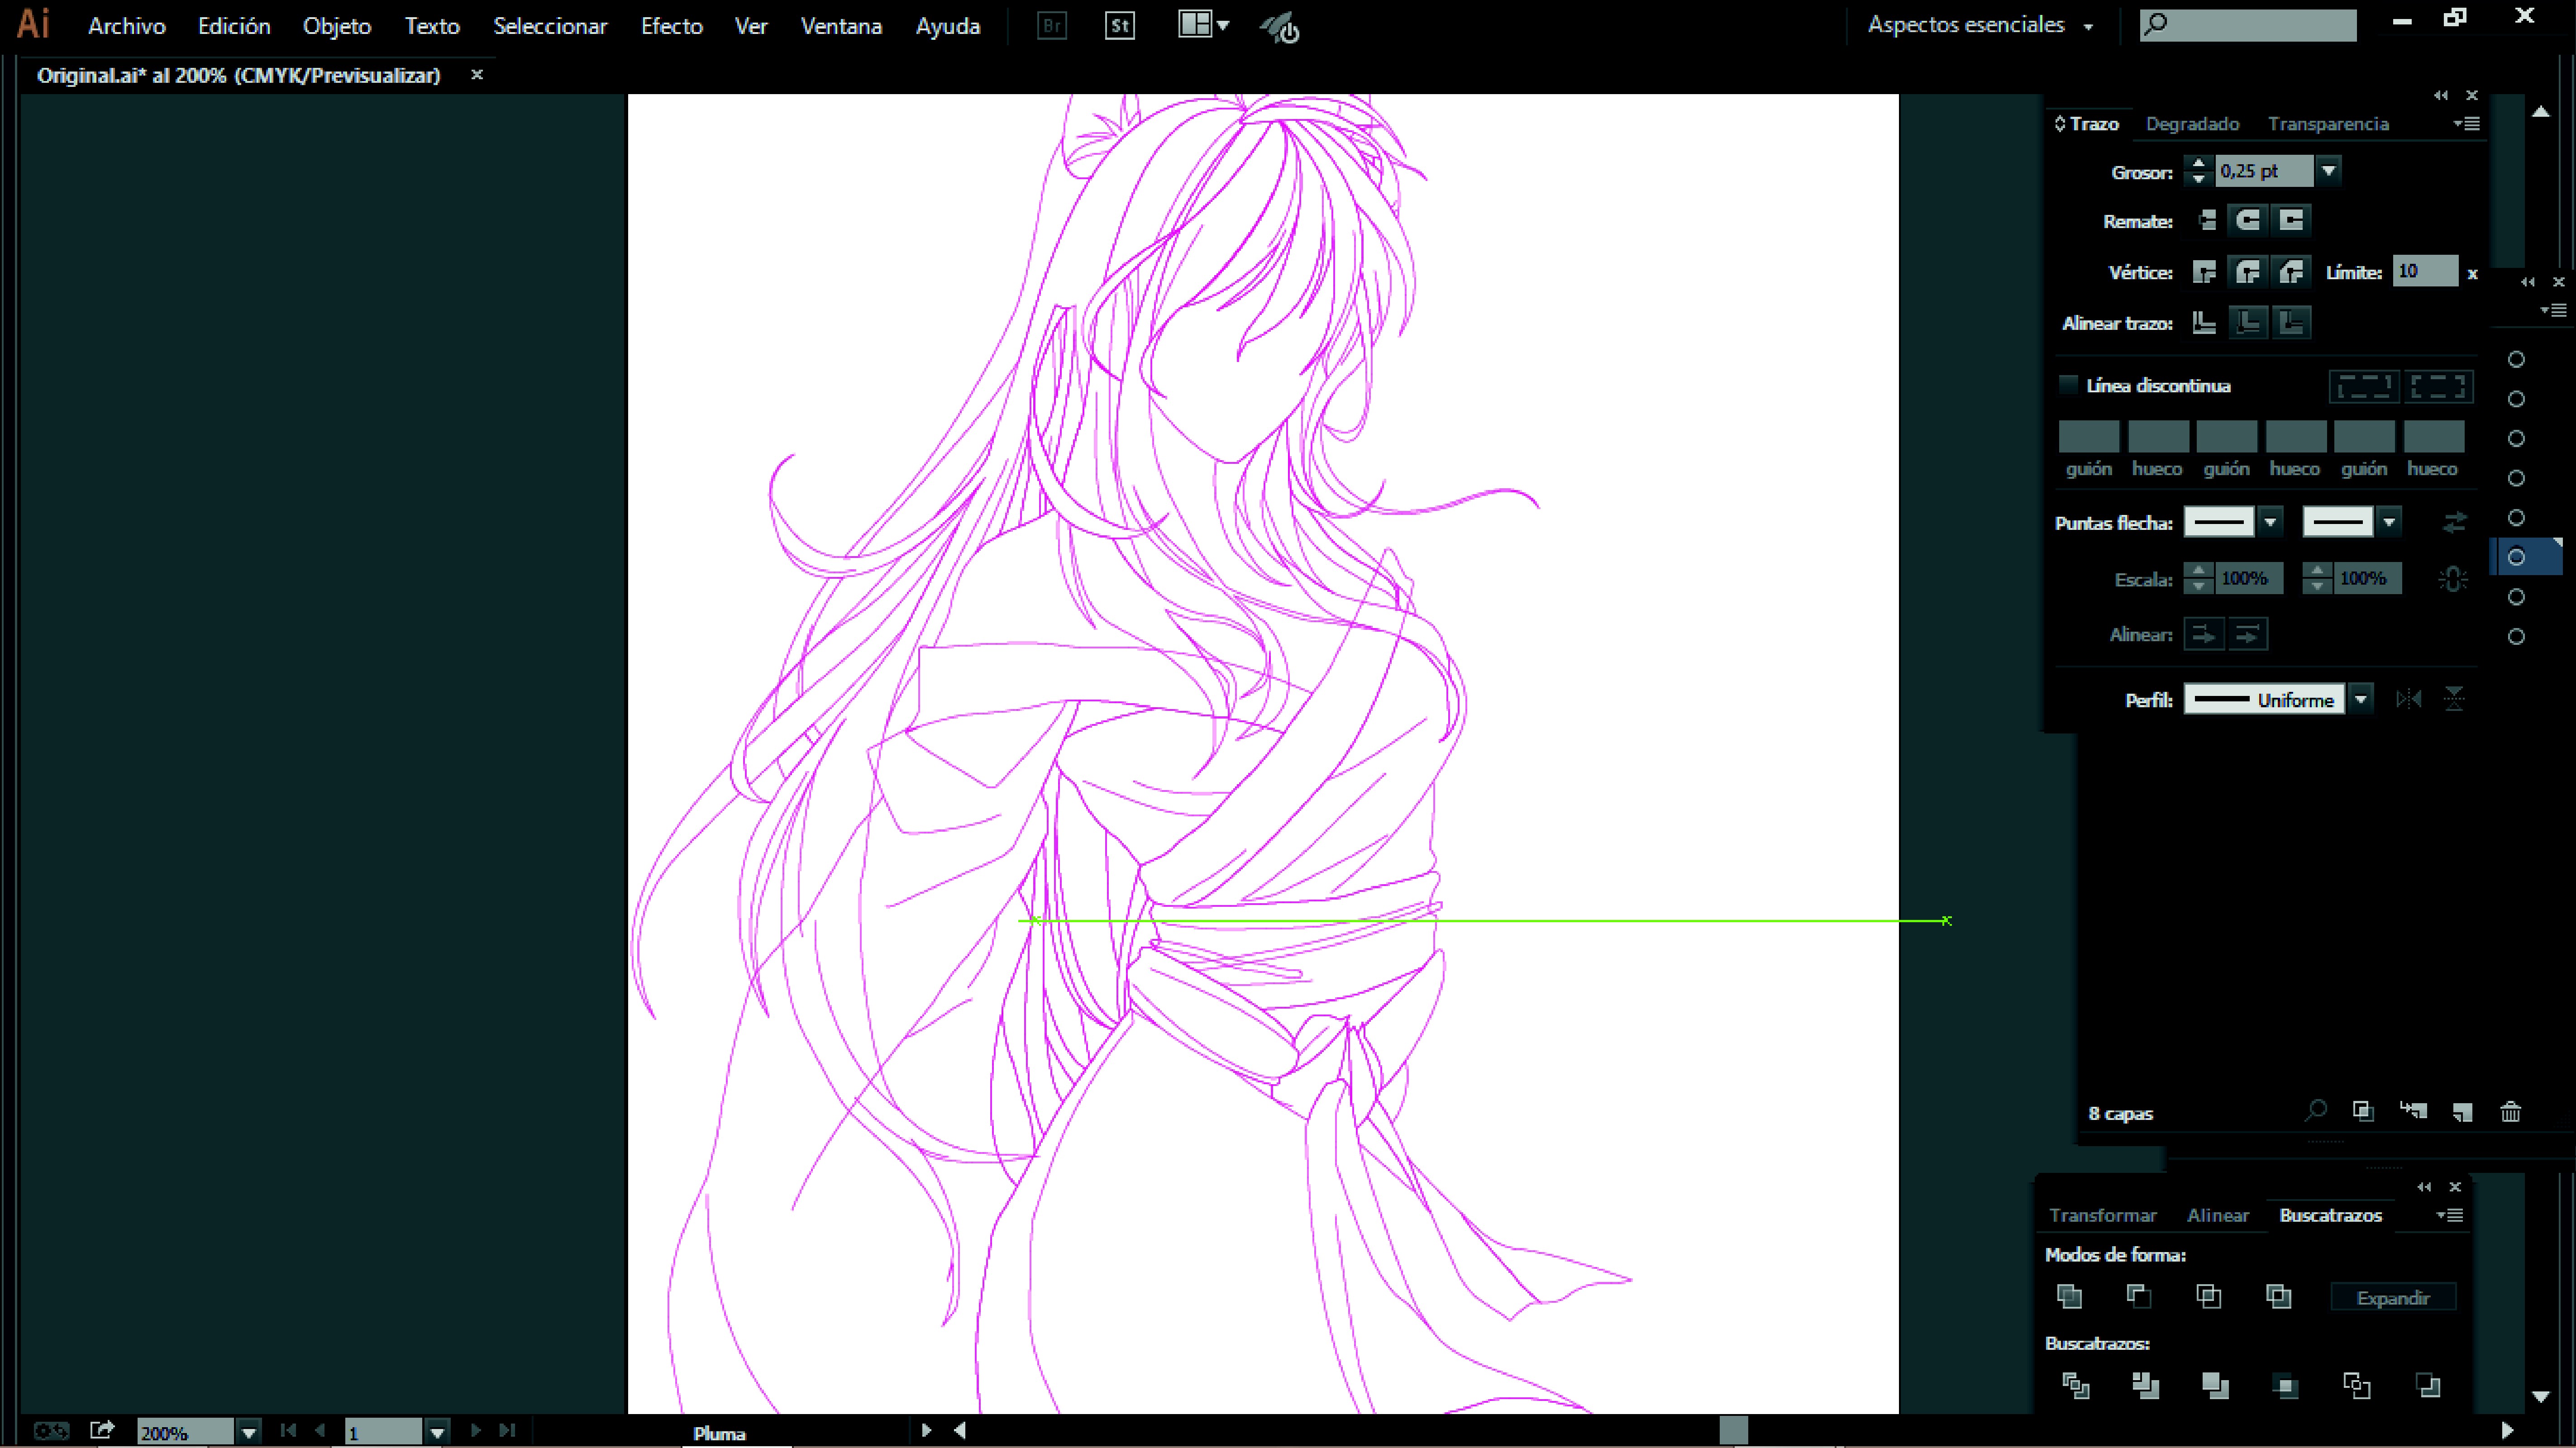
Task: Align stroke to outside icon
Action: (x=2291, y=322)
